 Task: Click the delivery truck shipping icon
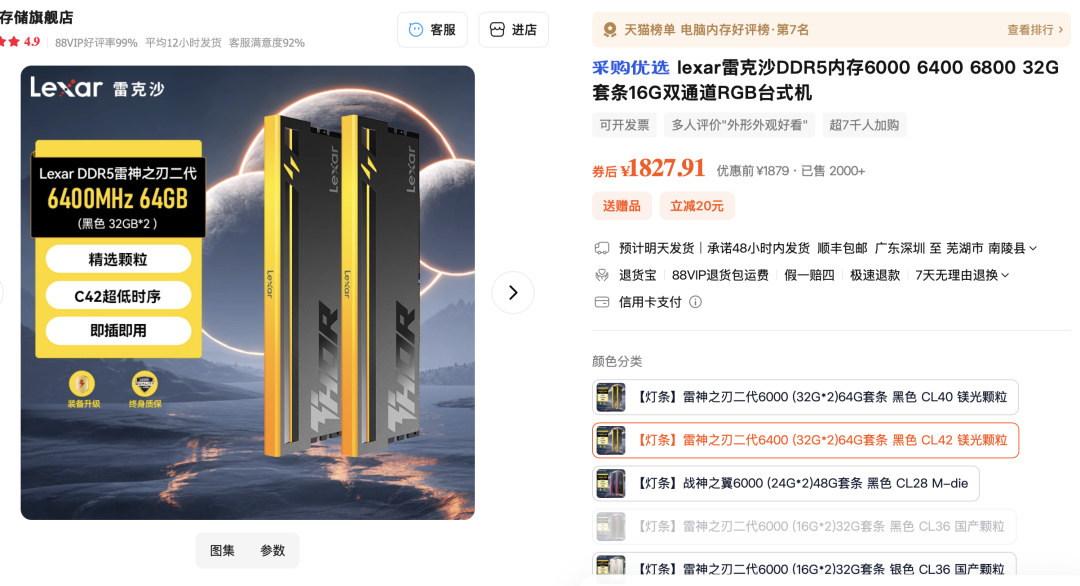click(x=602, y=248)
